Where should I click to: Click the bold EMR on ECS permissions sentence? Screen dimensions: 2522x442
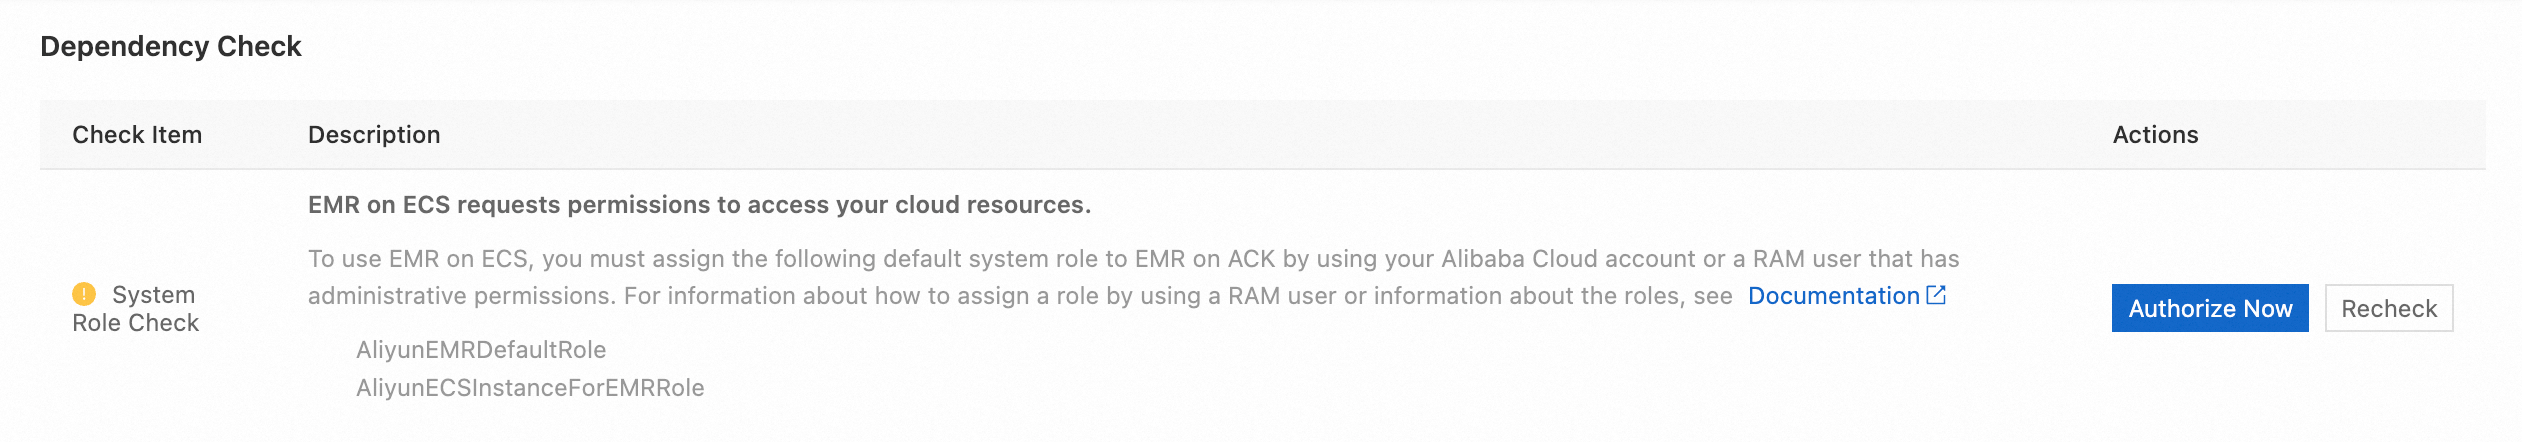[699, 205]
